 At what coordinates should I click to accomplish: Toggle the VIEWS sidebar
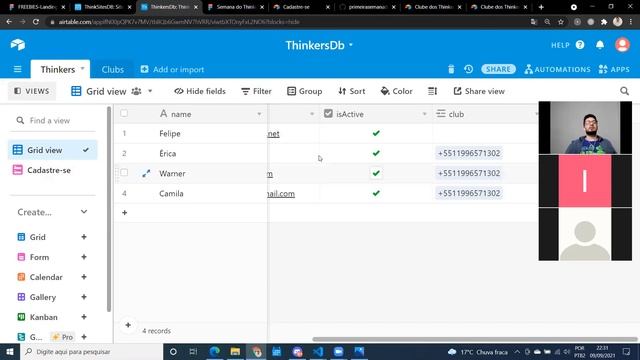pyautogui.click(x=31, y=91)
